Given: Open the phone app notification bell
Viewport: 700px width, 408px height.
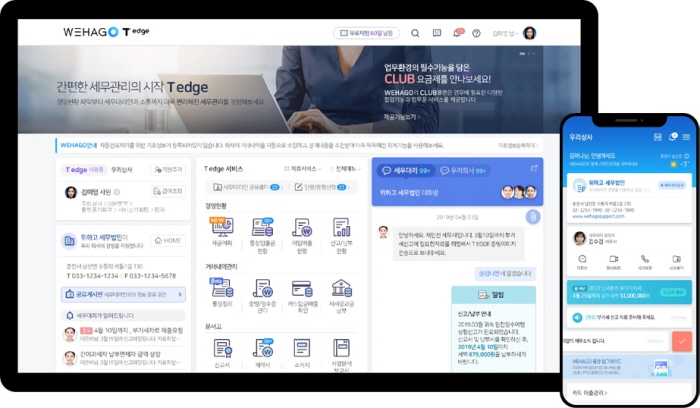Looking at the screenshot, I should [672, 137].
